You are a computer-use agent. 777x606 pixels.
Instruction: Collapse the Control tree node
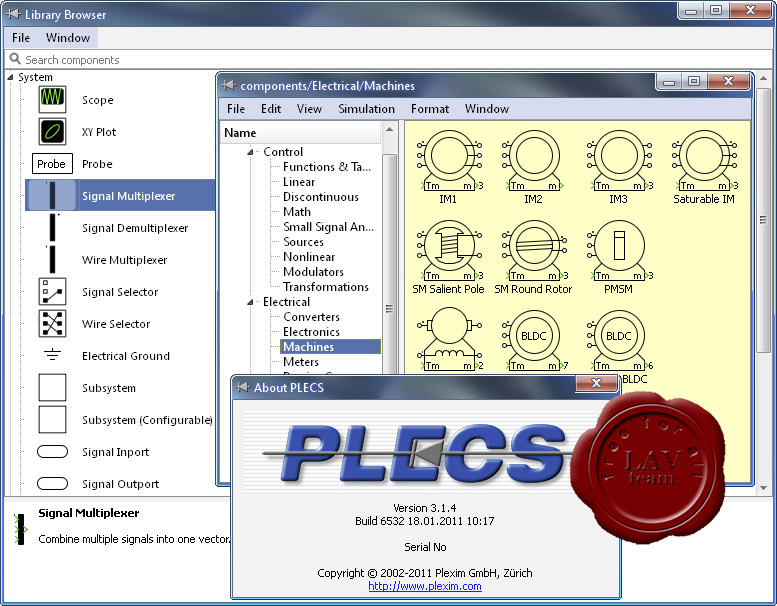point(251,152)
